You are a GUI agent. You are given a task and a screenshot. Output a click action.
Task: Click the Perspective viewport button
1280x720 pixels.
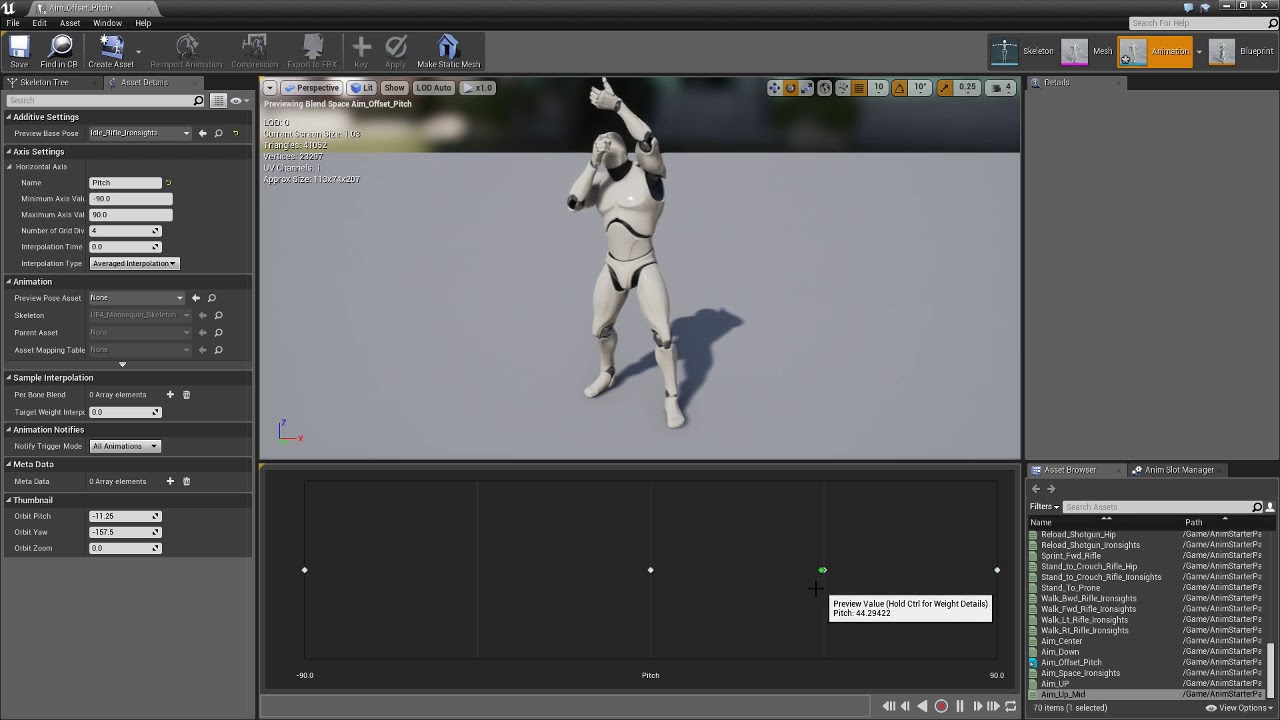pos(311,88)
